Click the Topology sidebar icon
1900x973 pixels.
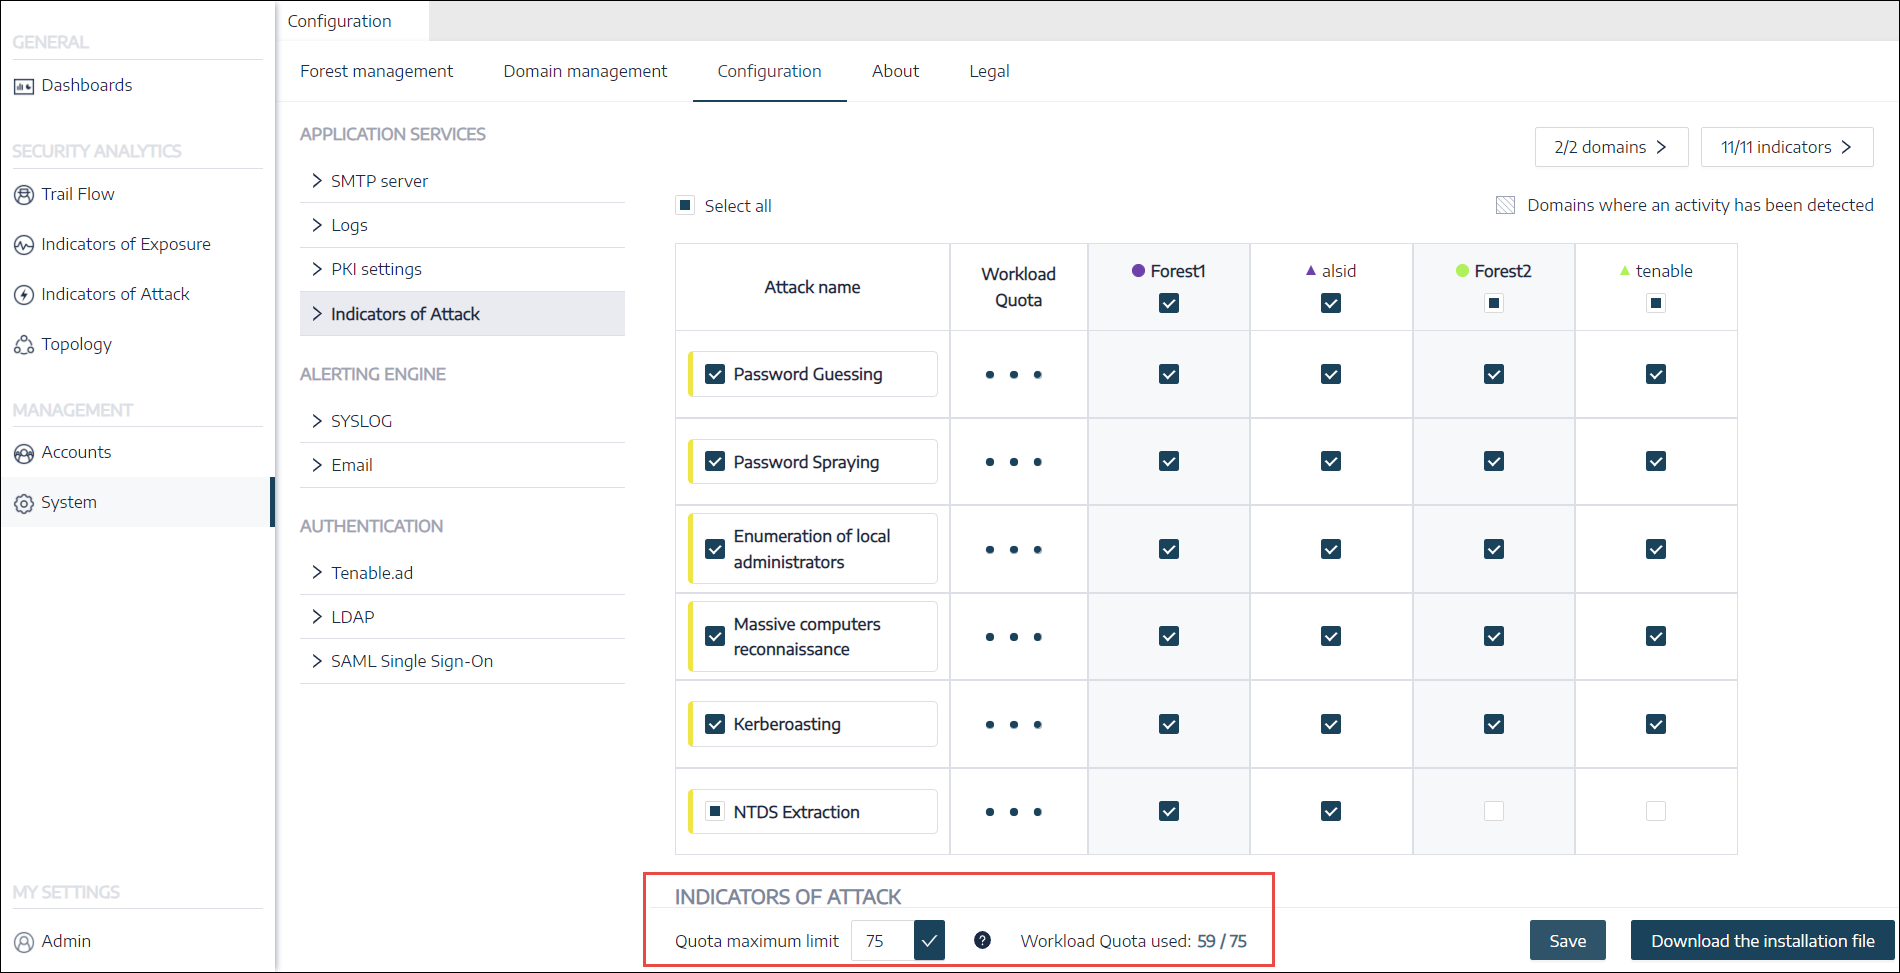pos(24,345)
